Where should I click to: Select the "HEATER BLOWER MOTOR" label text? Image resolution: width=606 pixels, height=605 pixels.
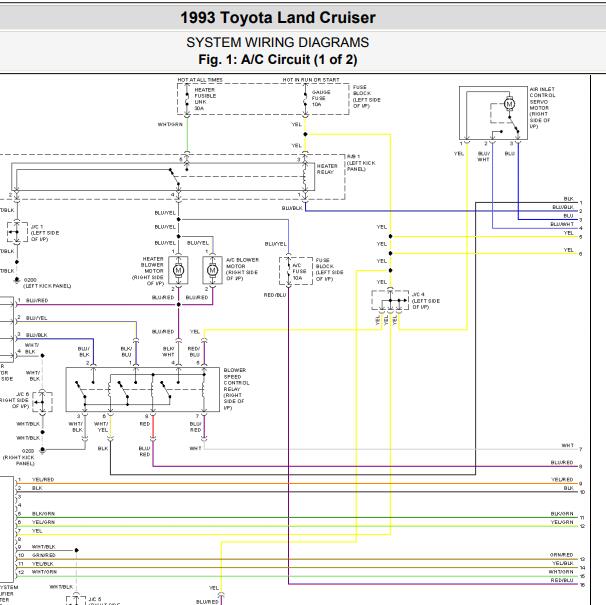[x=148, y=271]
